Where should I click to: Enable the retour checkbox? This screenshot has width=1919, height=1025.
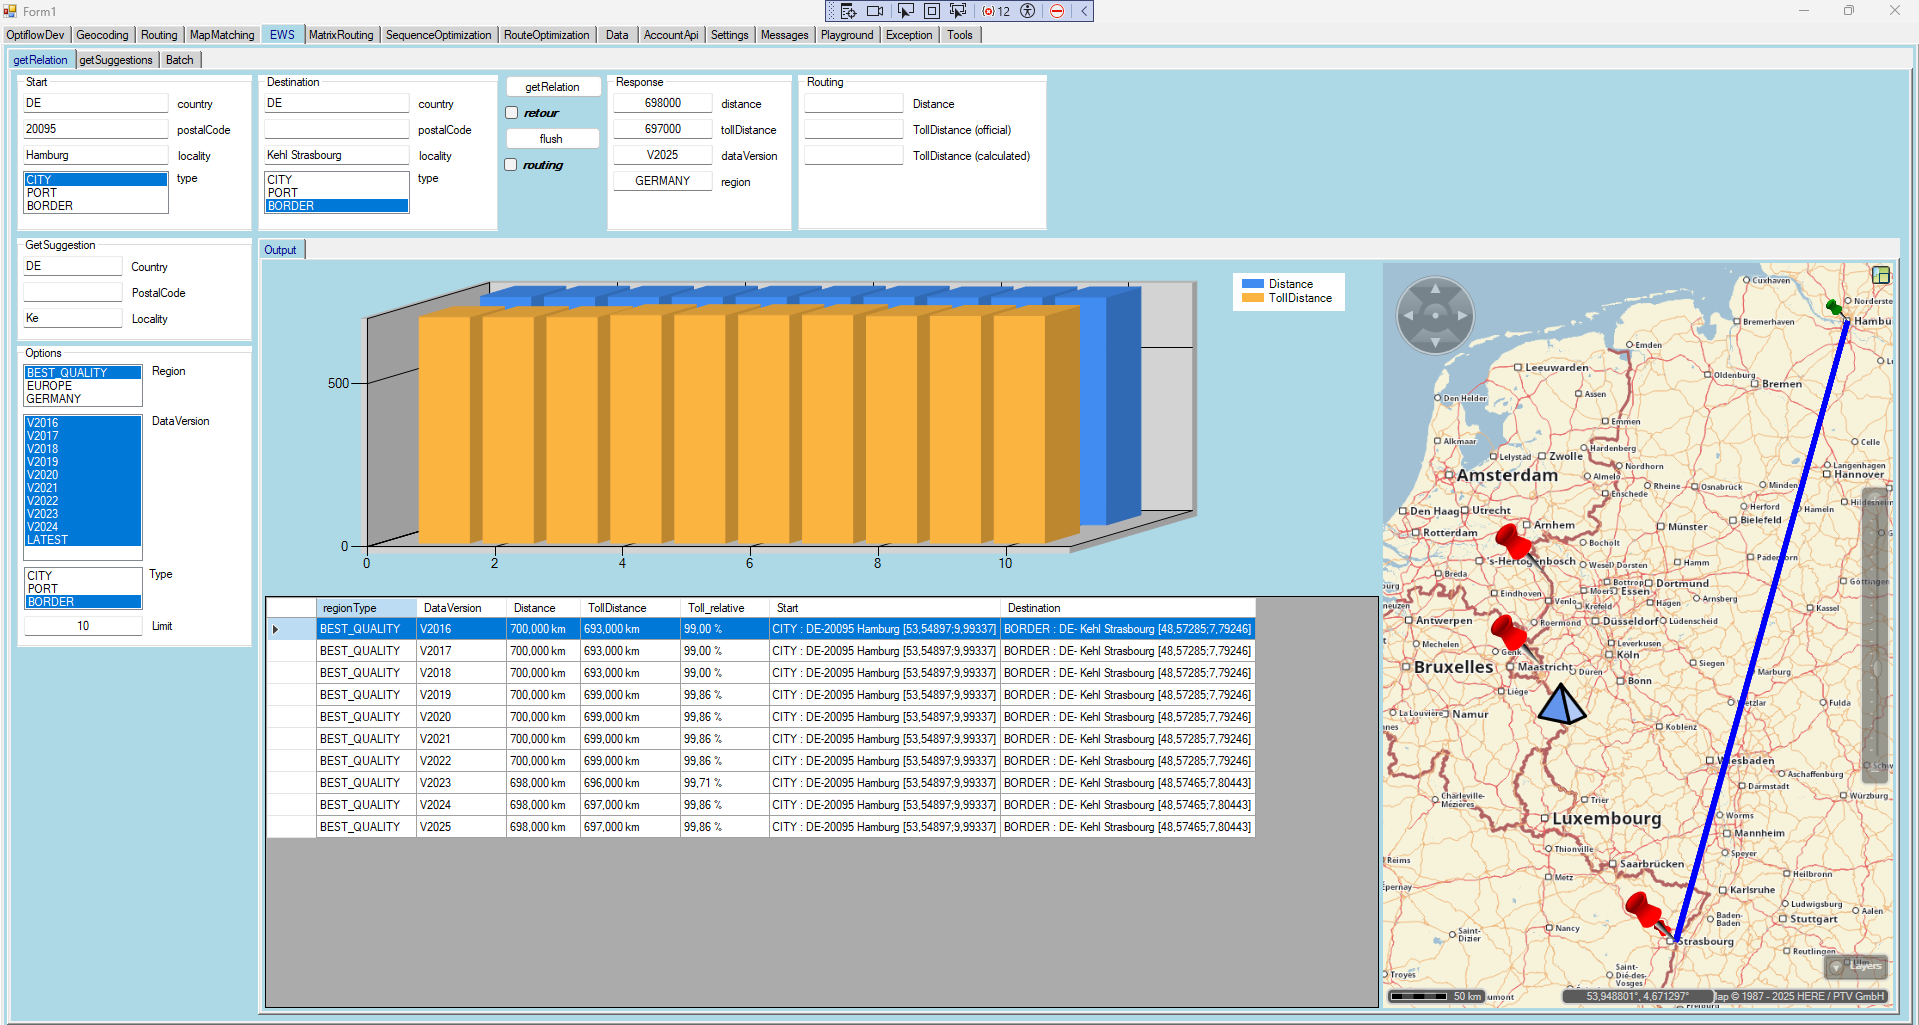[512, 113]
